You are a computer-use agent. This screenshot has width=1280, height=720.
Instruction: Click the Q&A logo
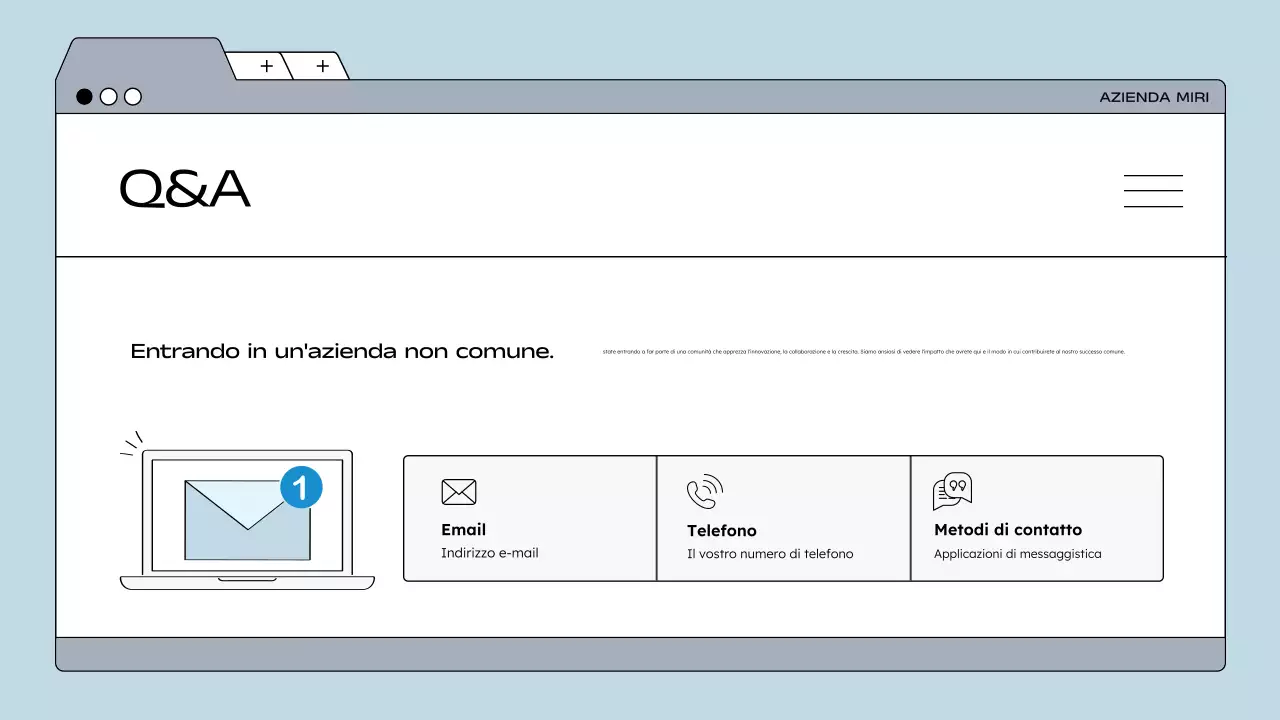point(184,188)
